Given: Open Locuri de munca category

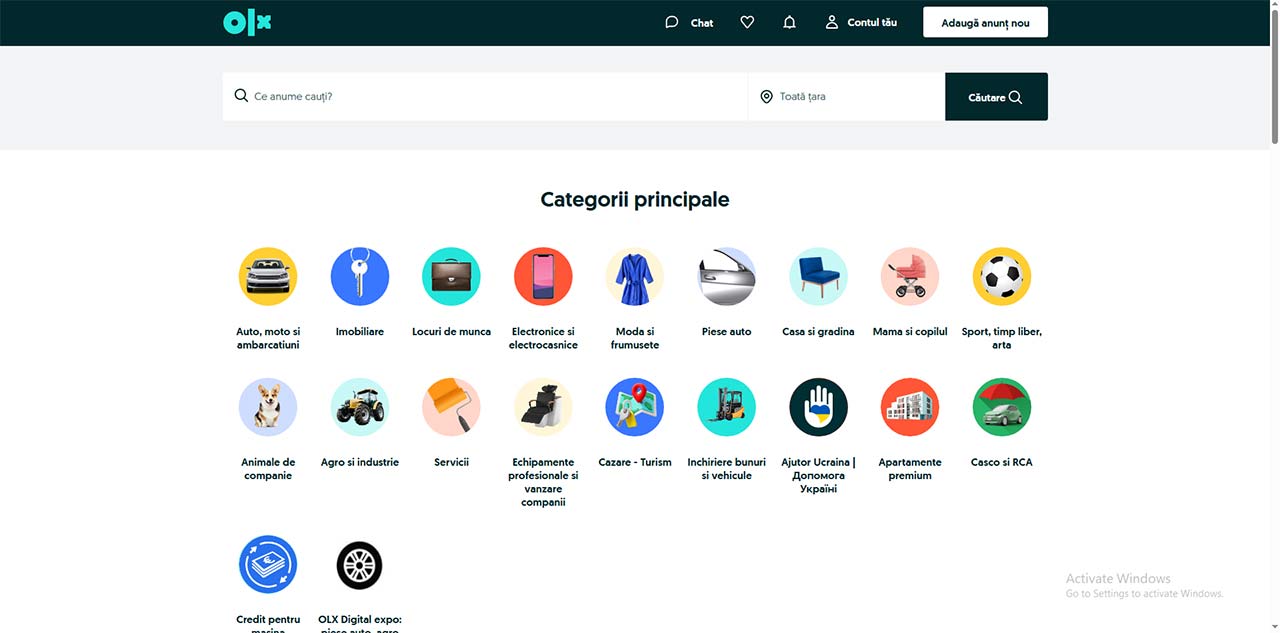Looking at the screenshot, I should click(451, 277).
